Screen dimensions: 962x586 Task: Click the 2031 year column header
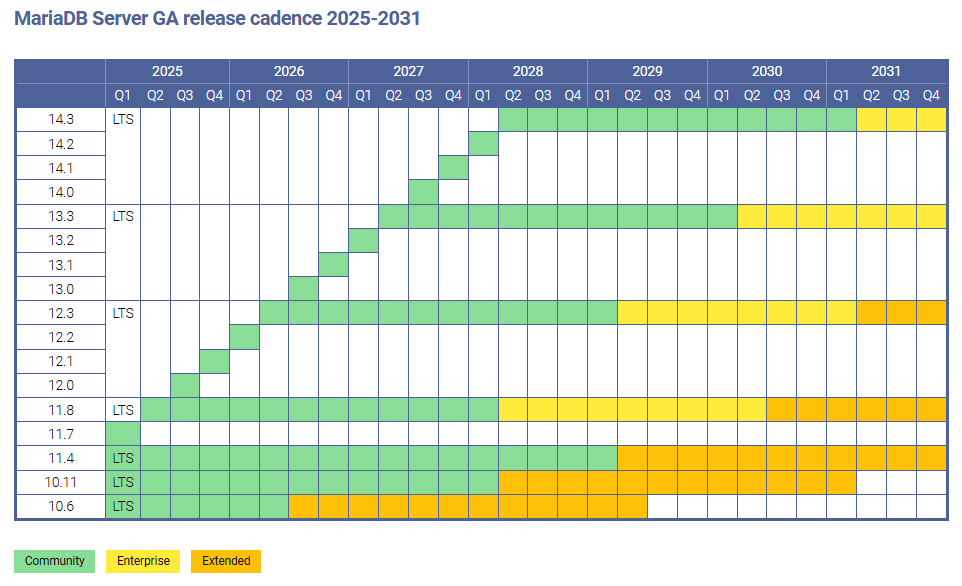(x=886, y=71)
